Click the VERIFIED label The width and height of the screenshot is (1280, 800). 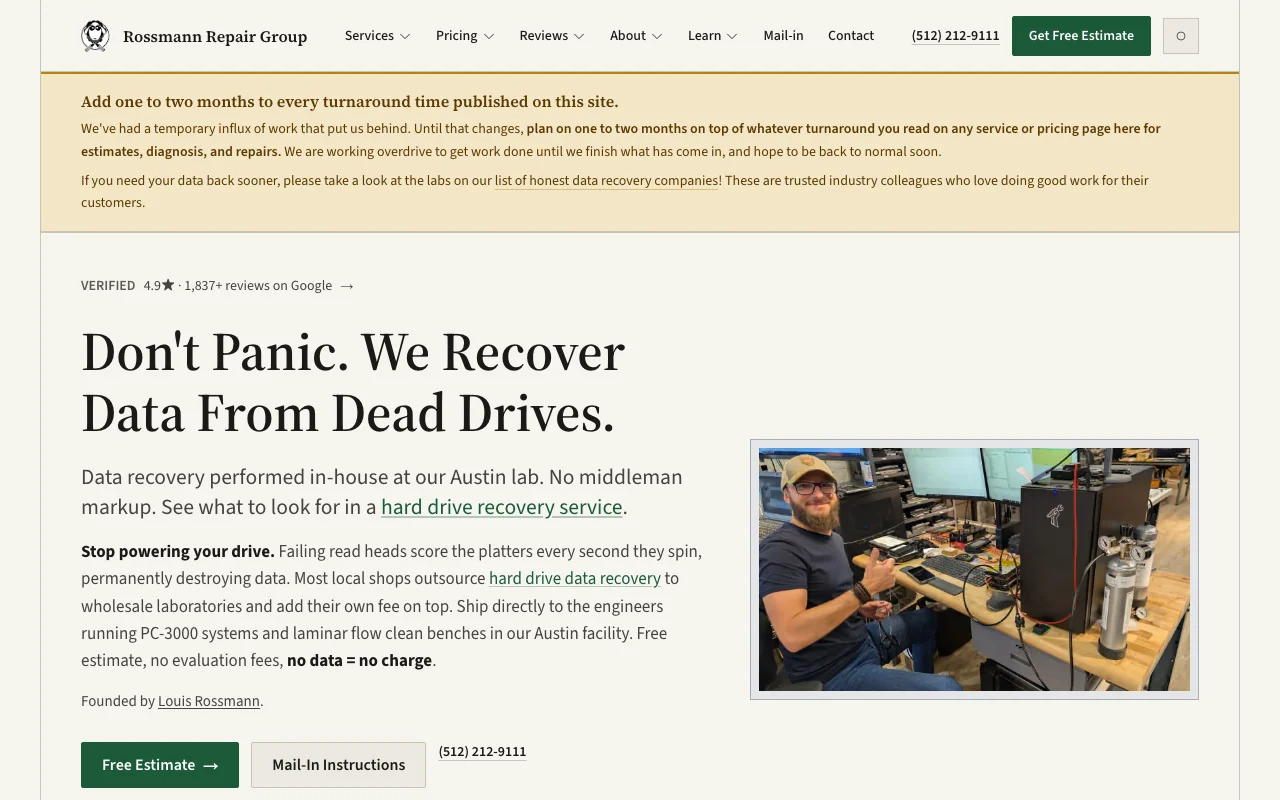pos(108,286)
